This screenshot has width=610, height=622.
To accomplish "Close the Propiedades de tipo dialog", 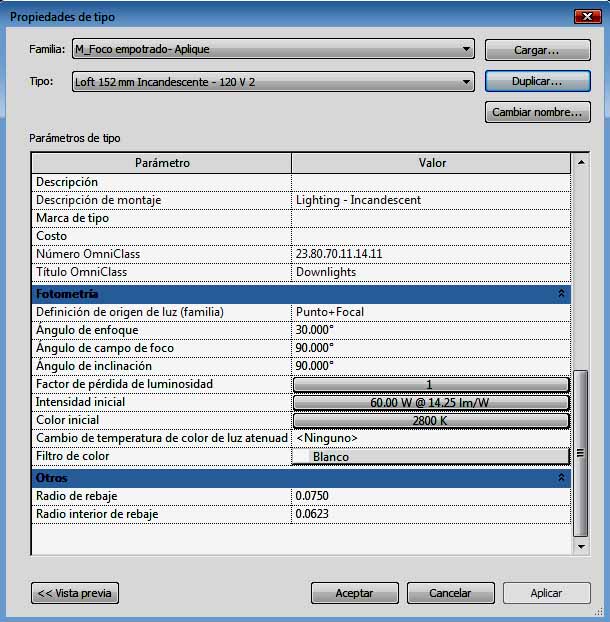I will point(588,17).
